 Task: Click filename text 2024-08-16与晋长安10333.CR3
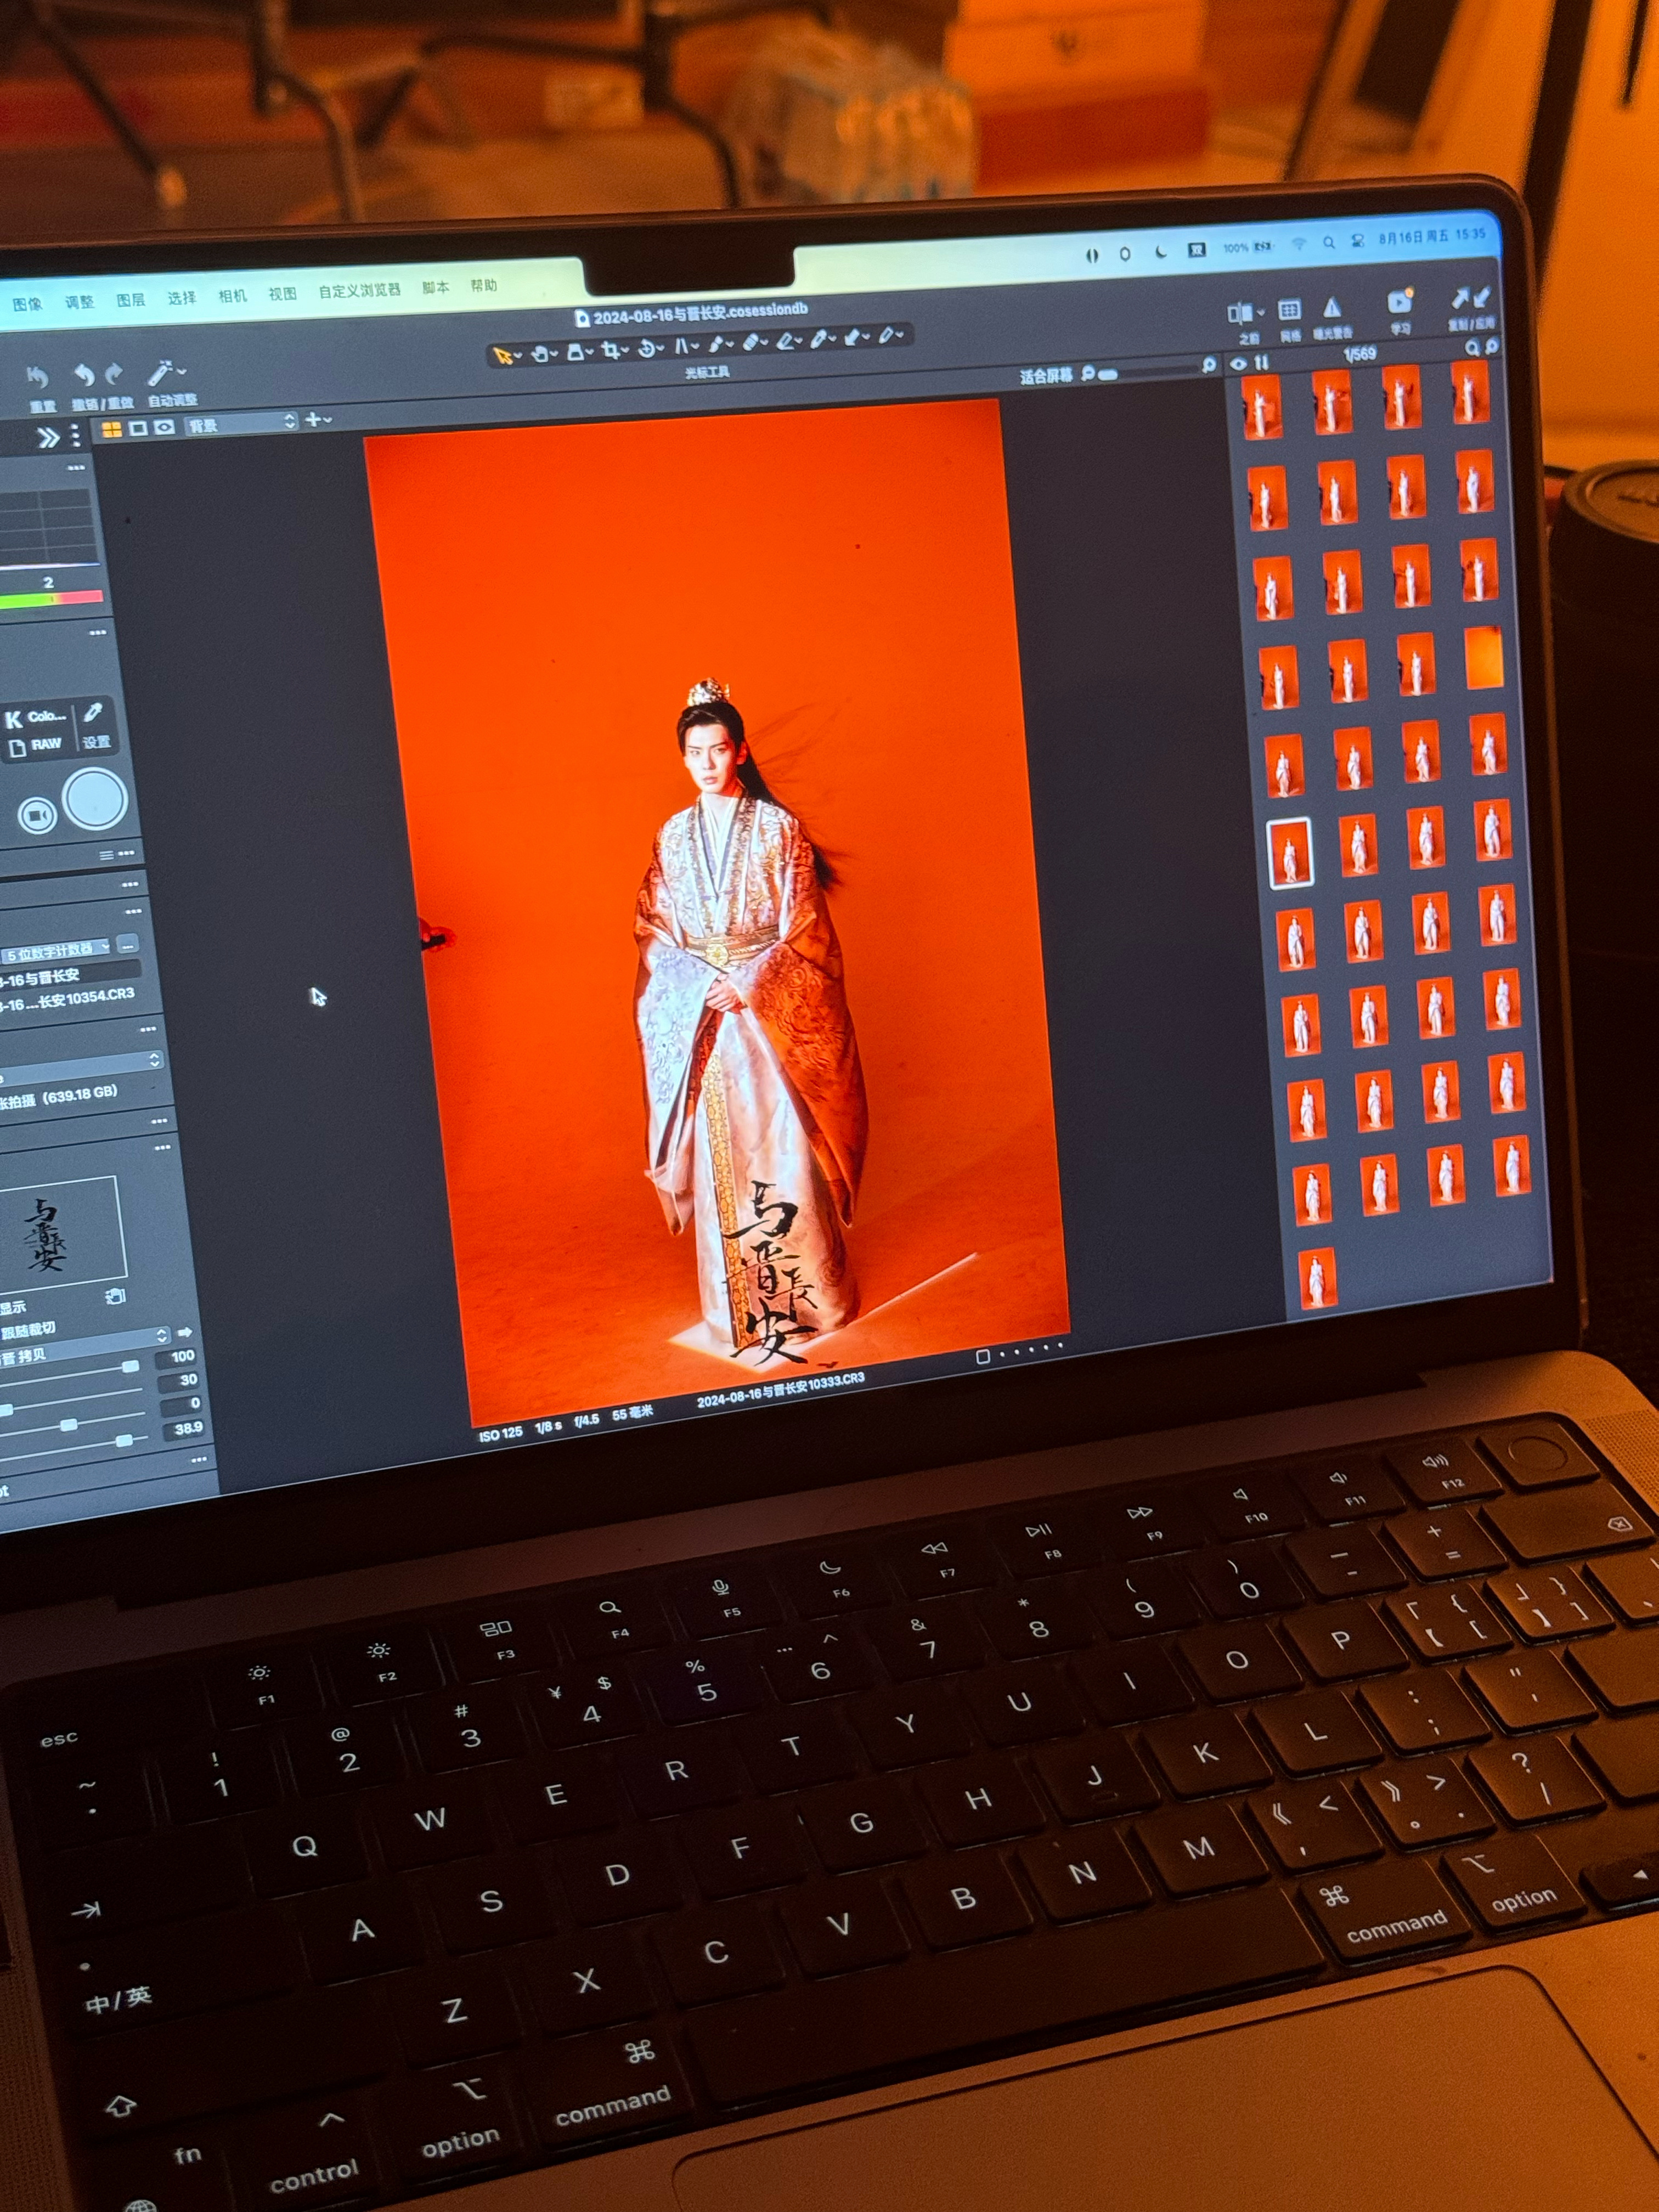pyautogui.click(x=781, y=1390)
